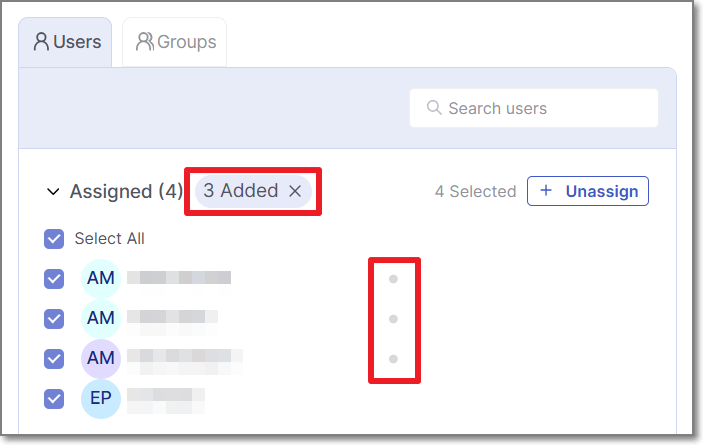Image resolution: width=703 pixels, height=445 pixels.
Task: Click the 3 Added filter tag
Action: click(240, 191)
